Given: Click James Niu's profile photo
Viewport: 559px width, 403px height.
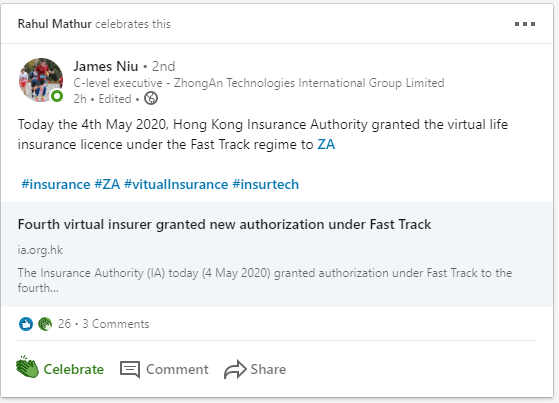Looking at the screenshot, I should tap(41, 80).
